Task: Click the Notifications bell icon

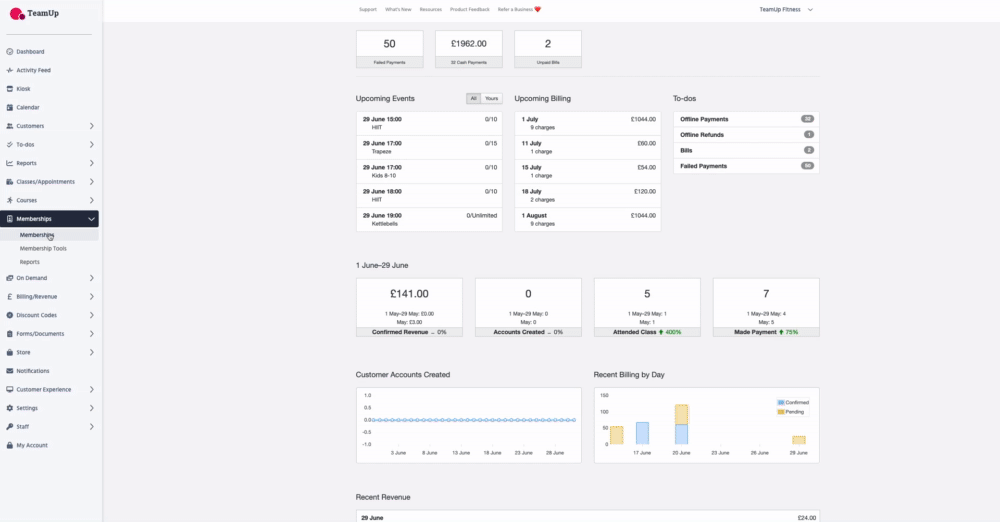Action: 10,371
